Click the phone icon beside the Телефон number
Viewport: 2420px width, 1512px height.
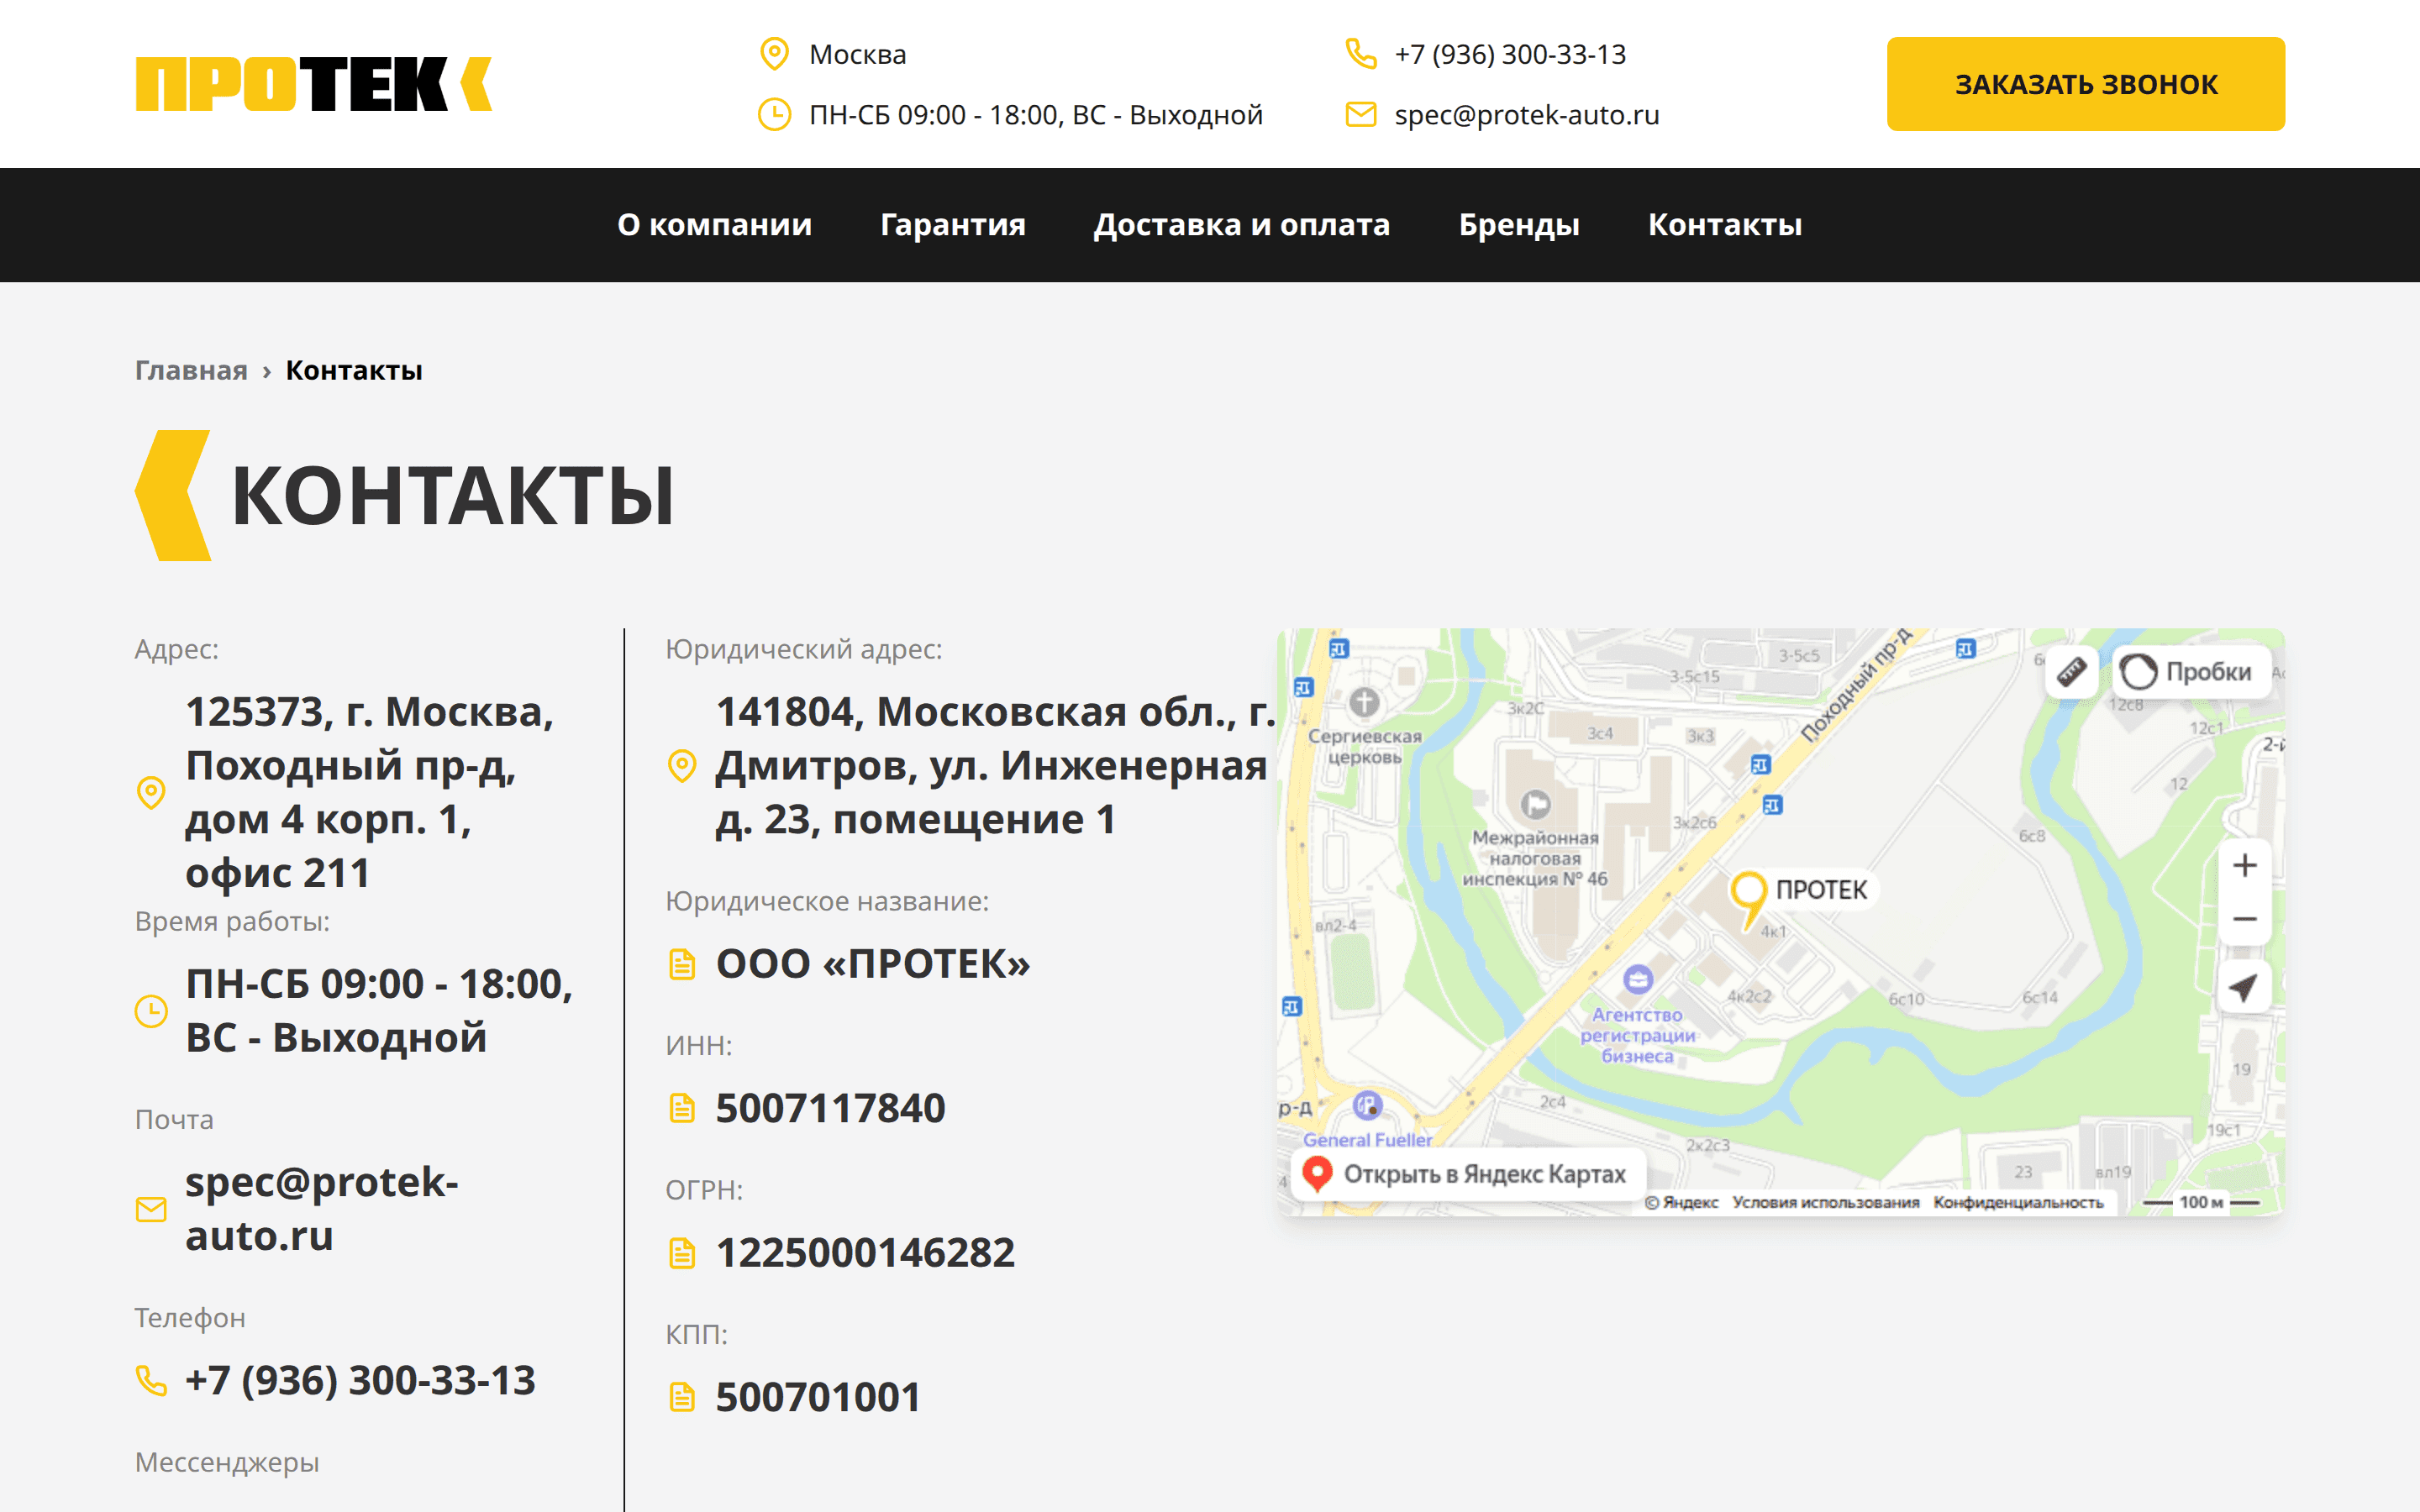point(151,1381)
